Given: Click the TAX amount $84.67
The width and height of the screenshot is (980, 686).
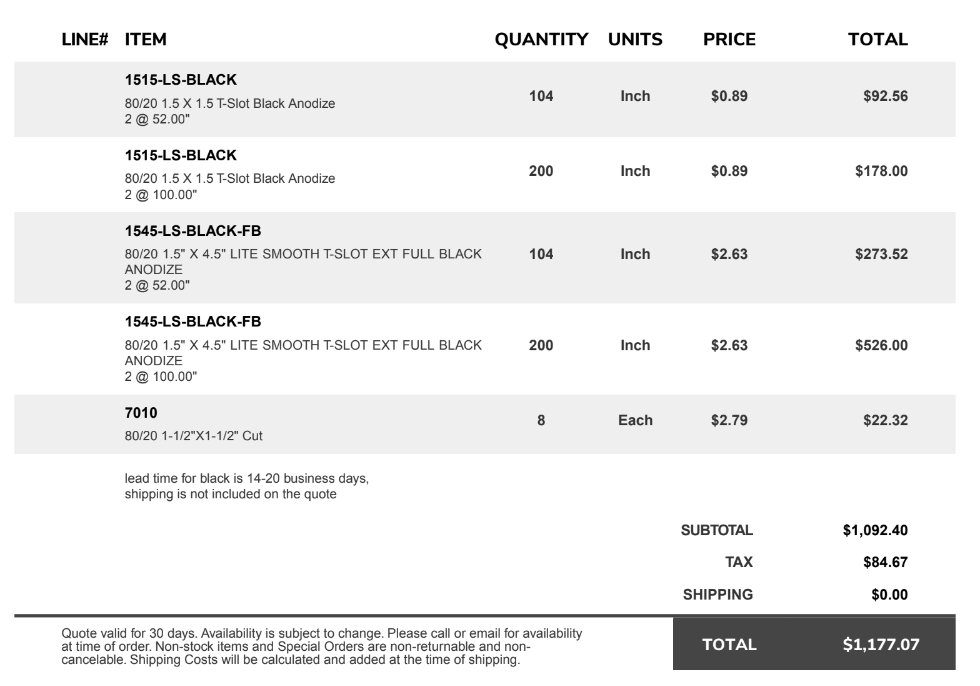Looking at the screenshot, I should [886, 562].
